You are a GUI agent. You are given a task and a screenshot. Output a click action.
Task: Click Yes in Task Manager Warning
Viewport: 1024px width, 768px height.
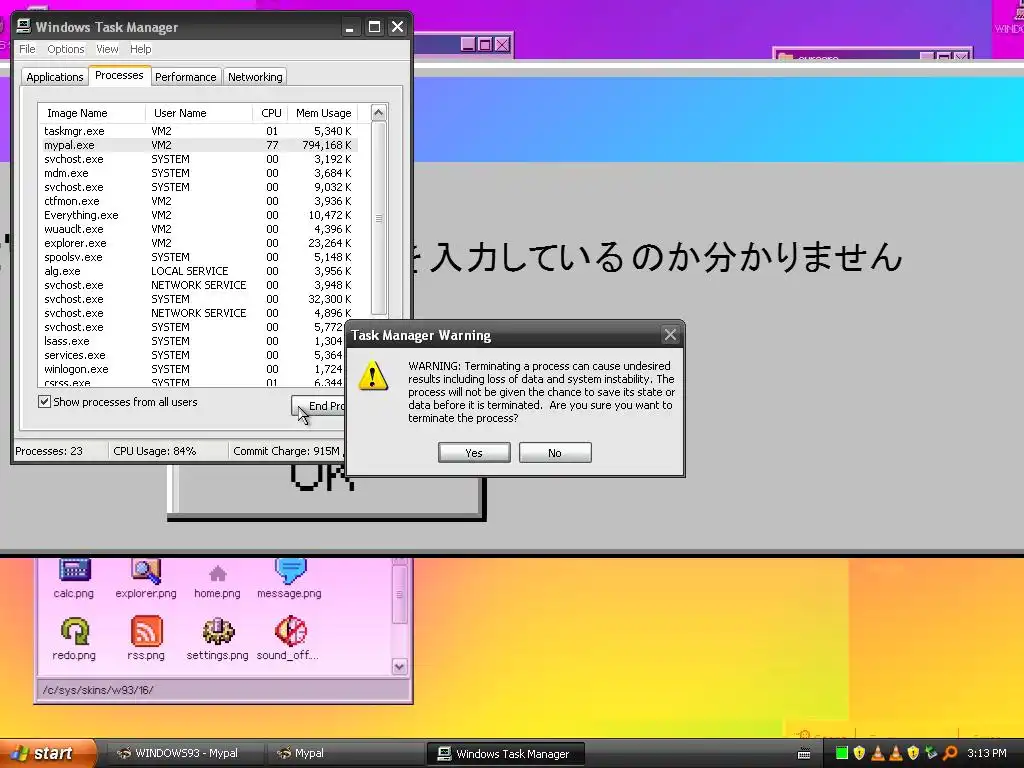[474, 453]
